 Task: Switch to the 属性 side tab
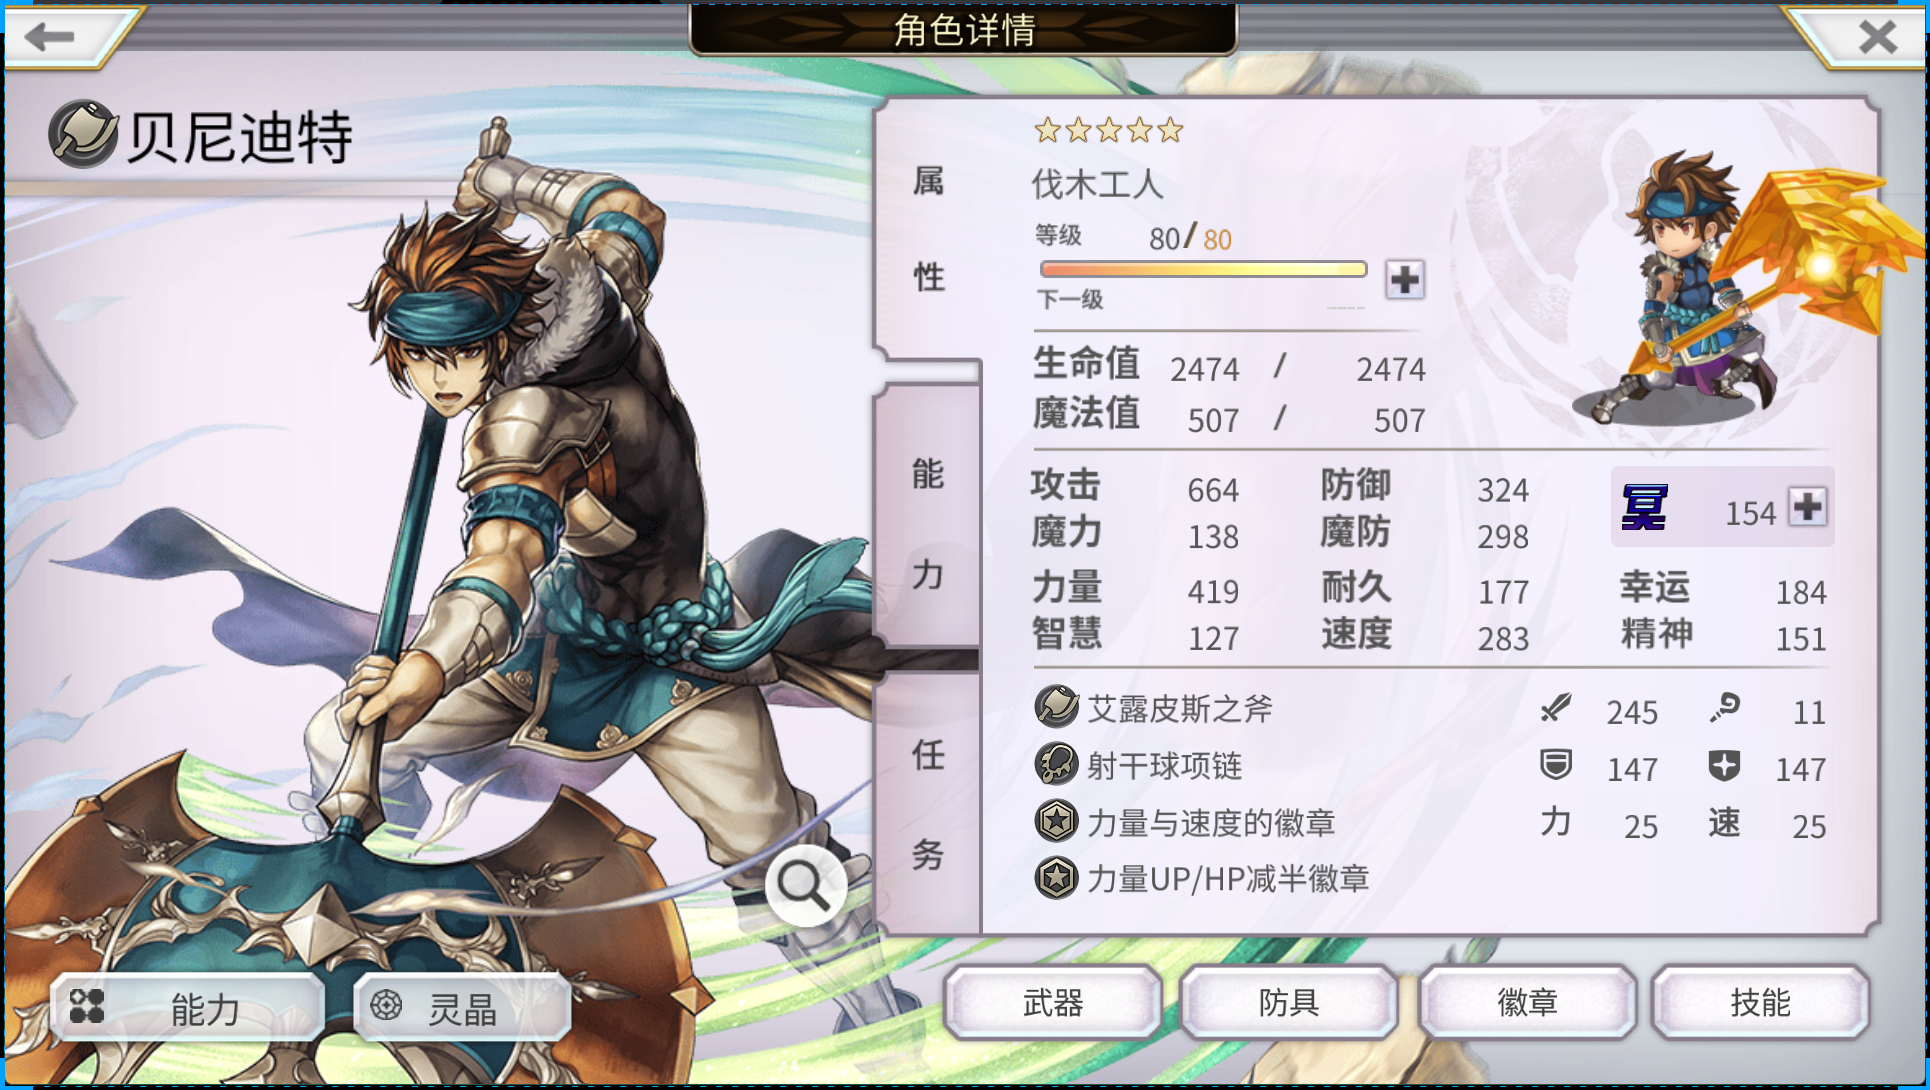[x=928, y=229]
